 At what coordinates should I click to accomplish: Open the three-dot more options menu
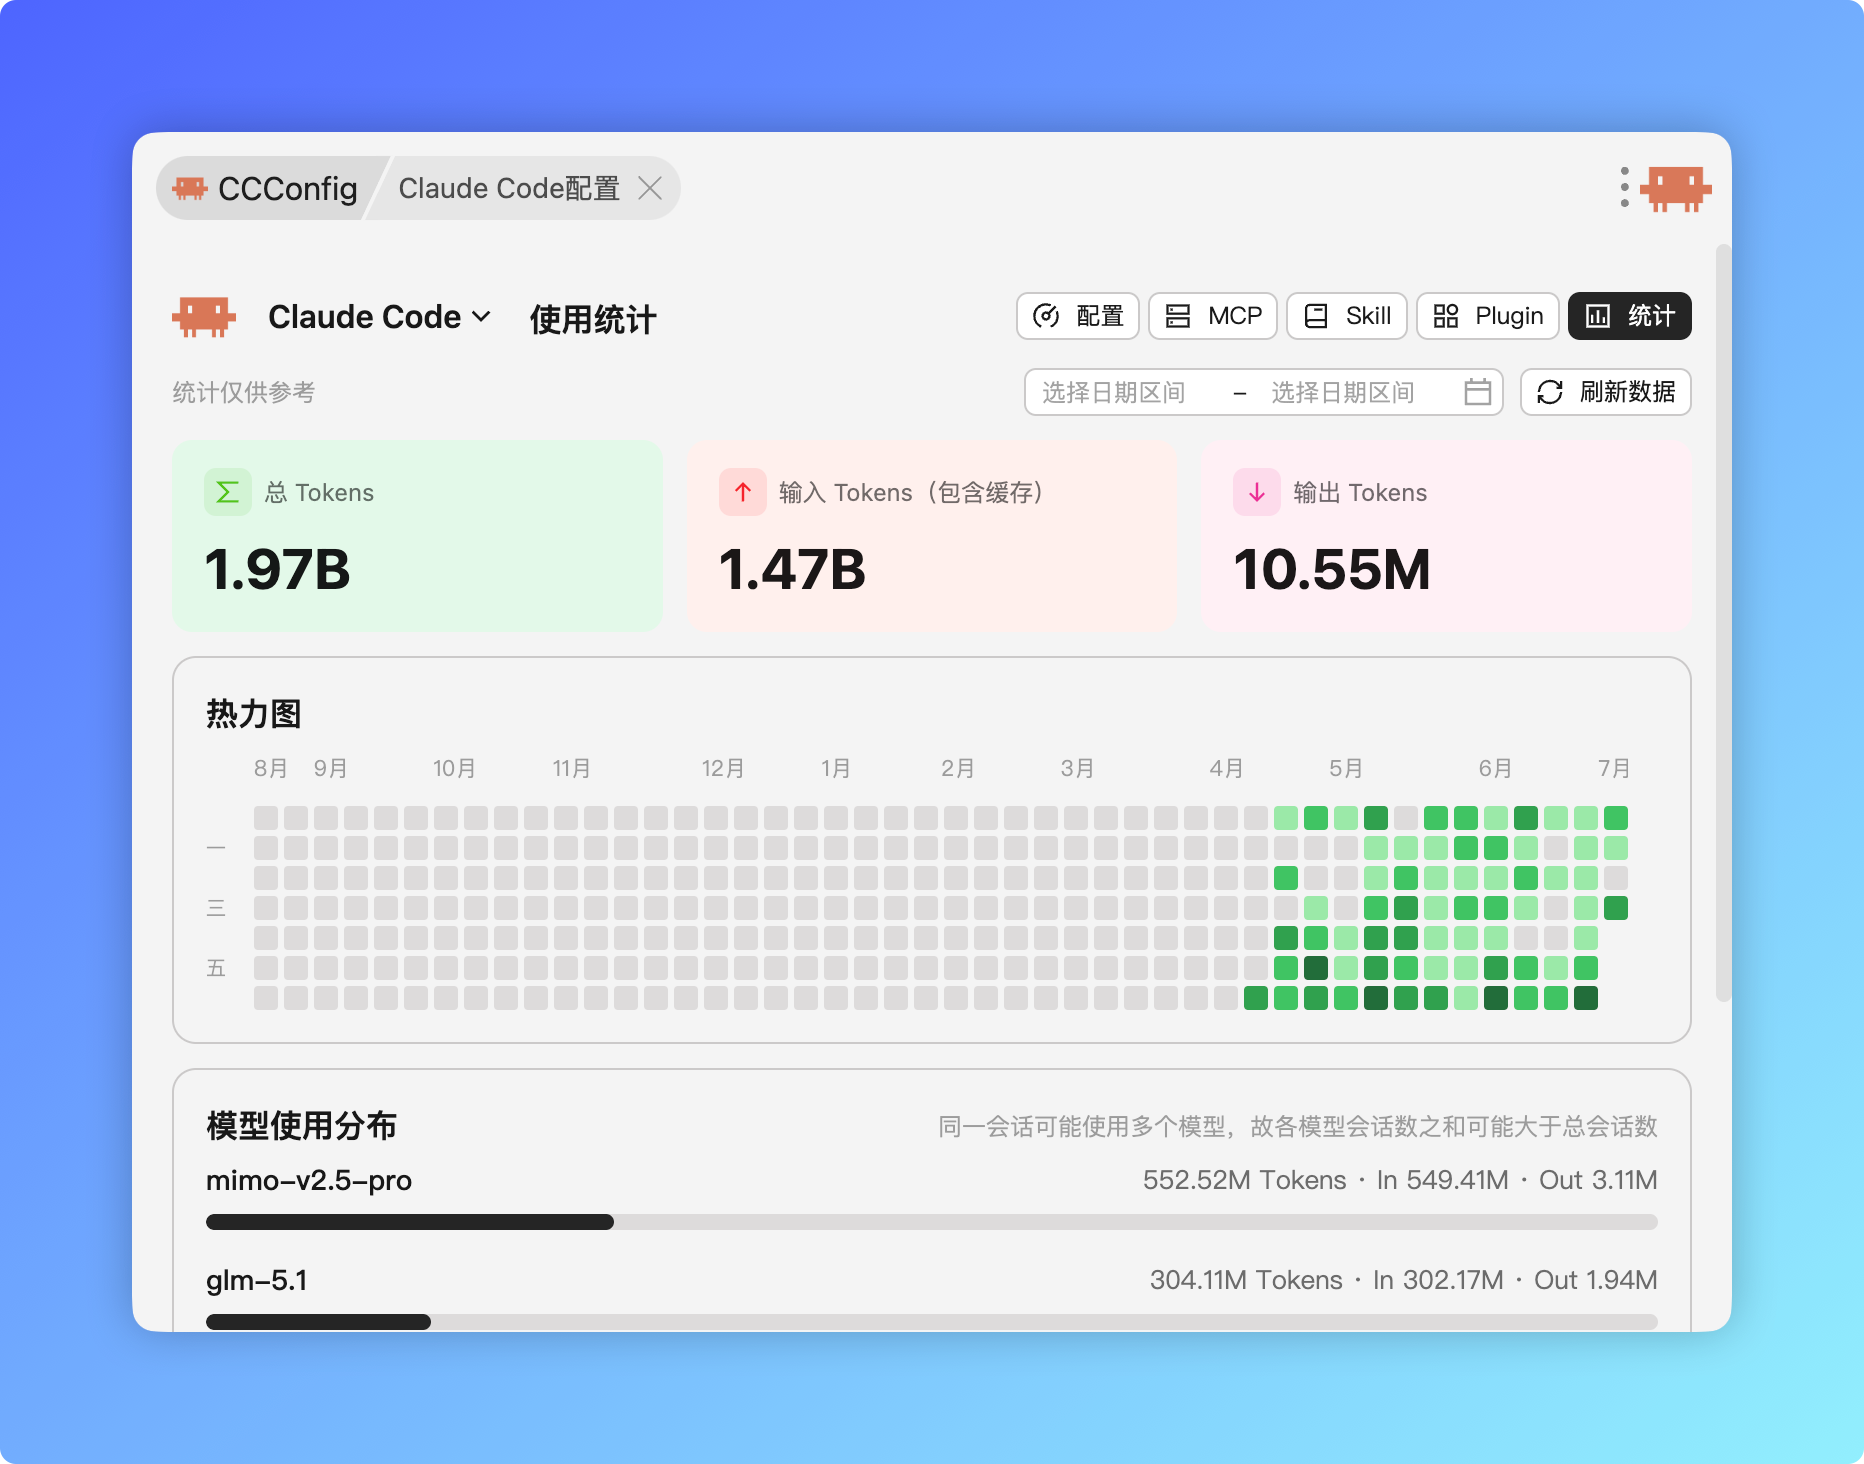pyautogui.click(x=1624, y=188)
